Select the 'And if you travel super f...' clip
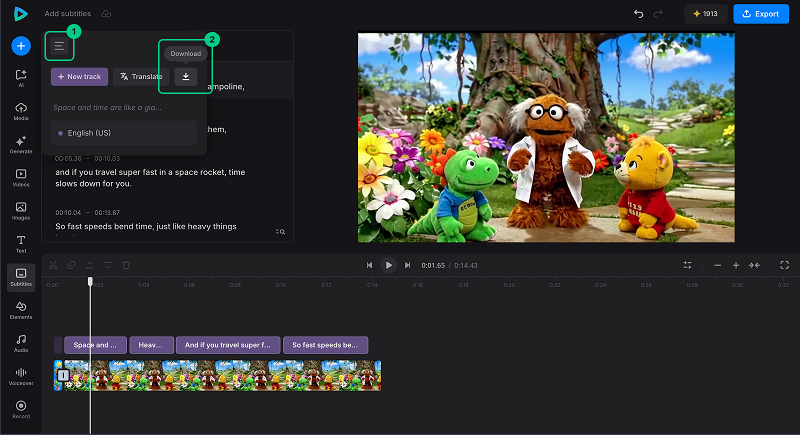The image size is (800, 435). (228, 345)
